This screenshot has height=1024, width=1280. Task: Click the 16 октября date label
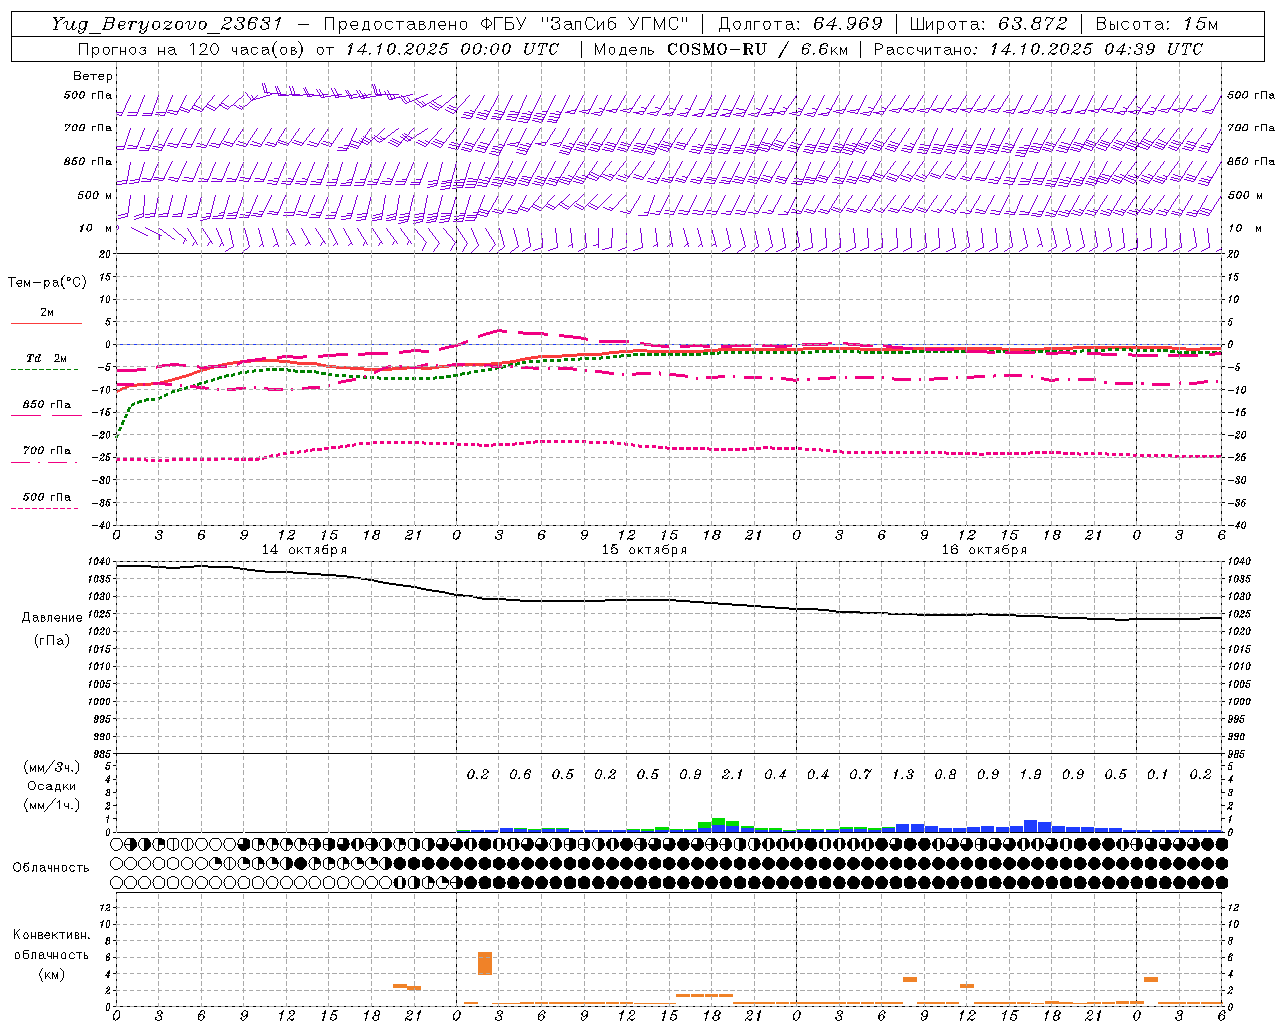[984, 550]
